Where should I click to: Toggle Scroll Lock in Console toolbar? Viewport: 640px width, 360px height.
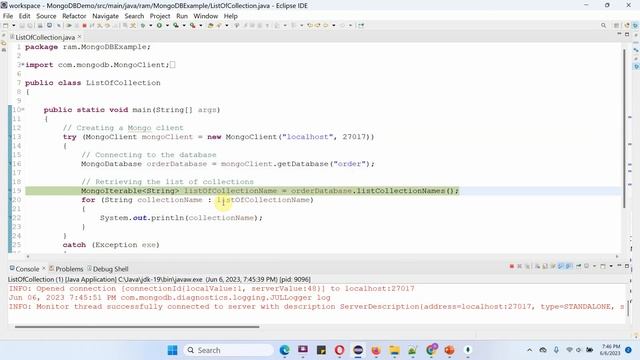coord(545,266)
